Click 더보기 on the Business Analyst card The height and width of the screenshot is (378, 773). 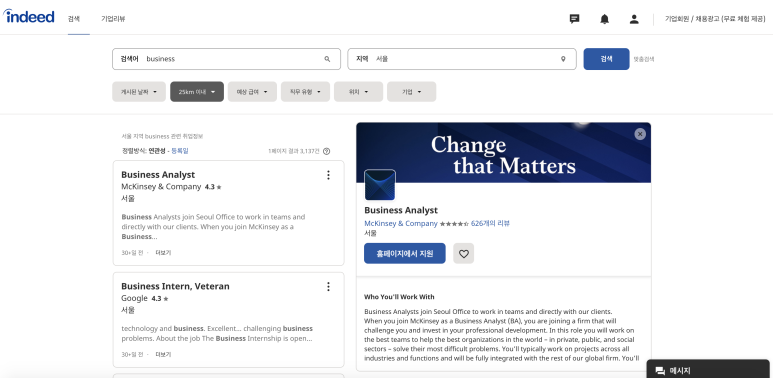pyautogui.click(x=163, y=253)
